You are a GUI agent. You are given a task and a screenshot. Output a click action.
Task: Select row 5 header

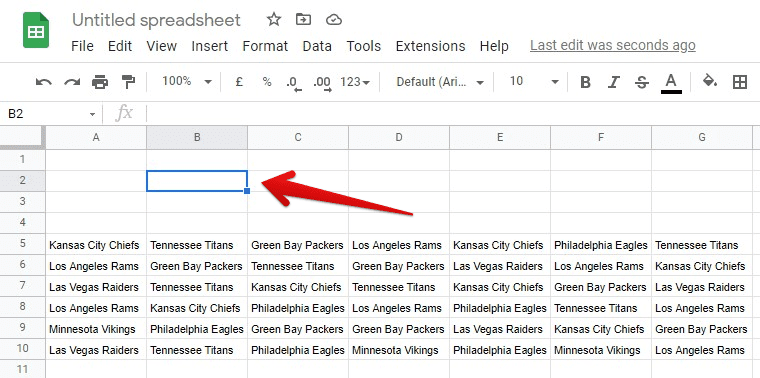point(23,244)
